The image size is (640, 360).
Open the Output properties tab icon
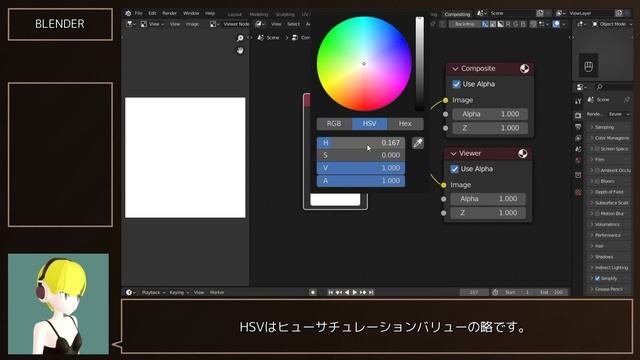[x=578, y=127]
